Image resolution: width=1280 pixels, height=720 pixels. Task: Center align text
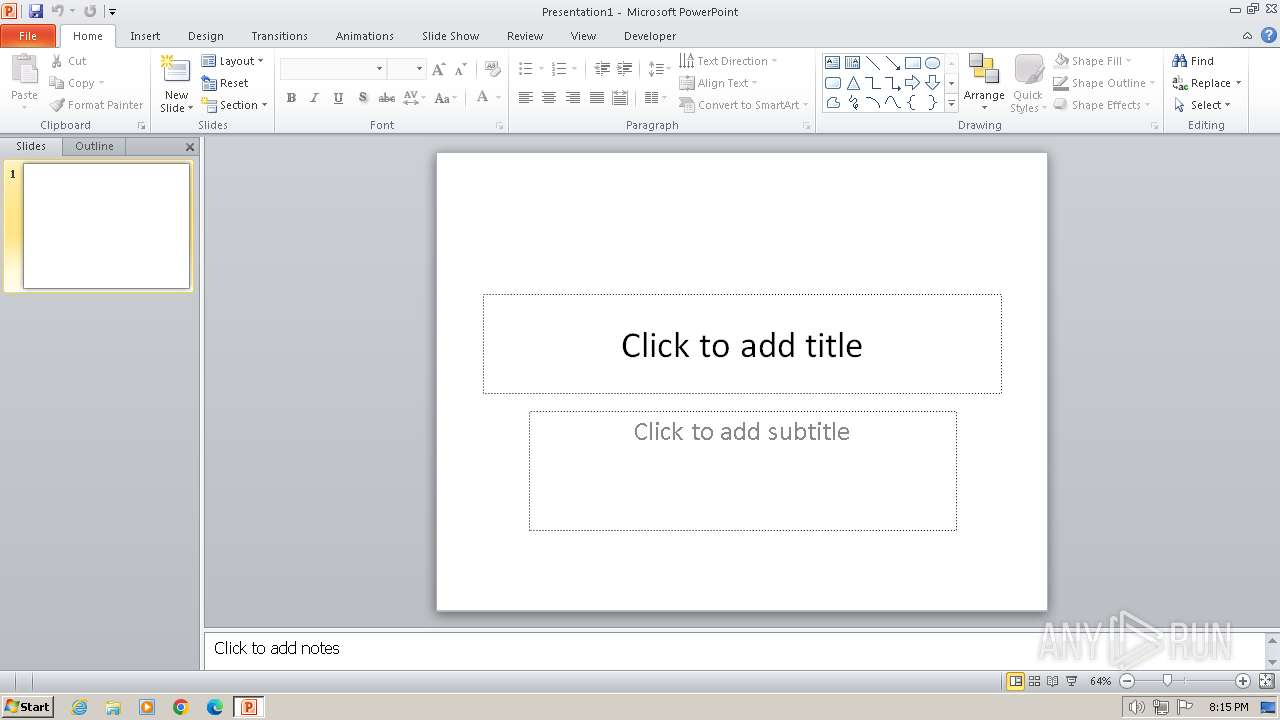(x=549, y=98)
